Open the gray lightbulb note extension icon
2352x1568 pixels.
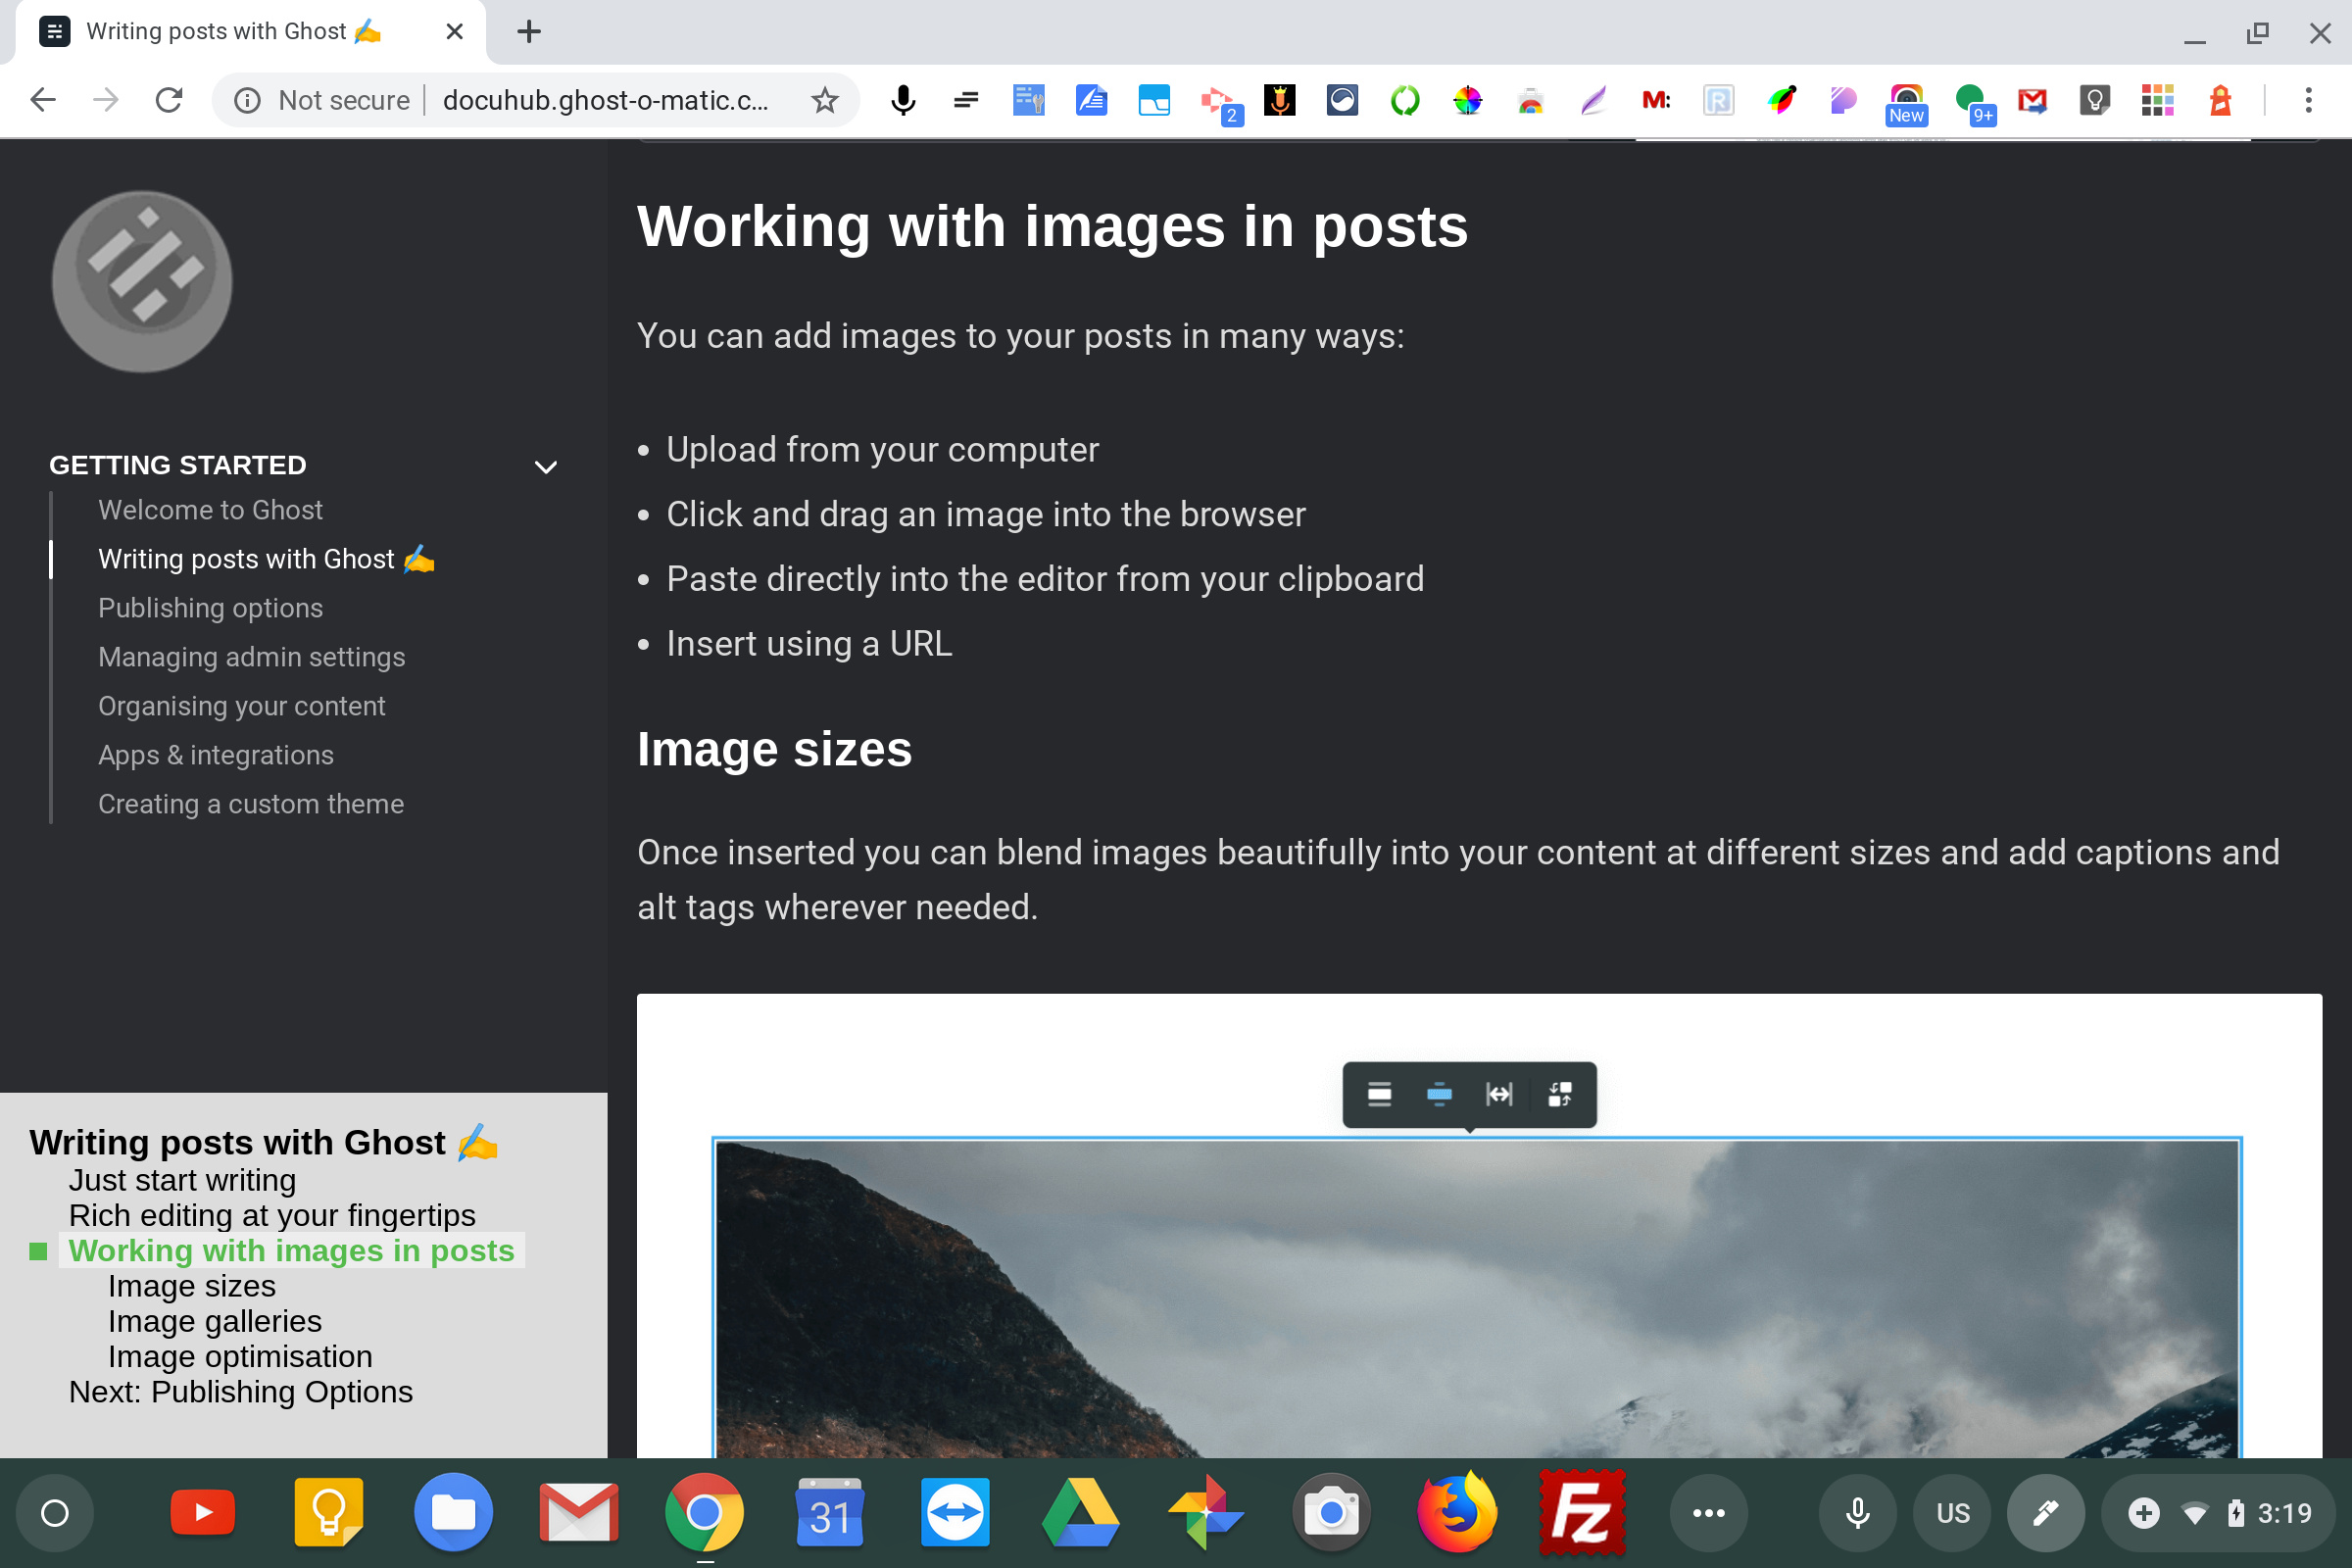[x=2095, y=100]
